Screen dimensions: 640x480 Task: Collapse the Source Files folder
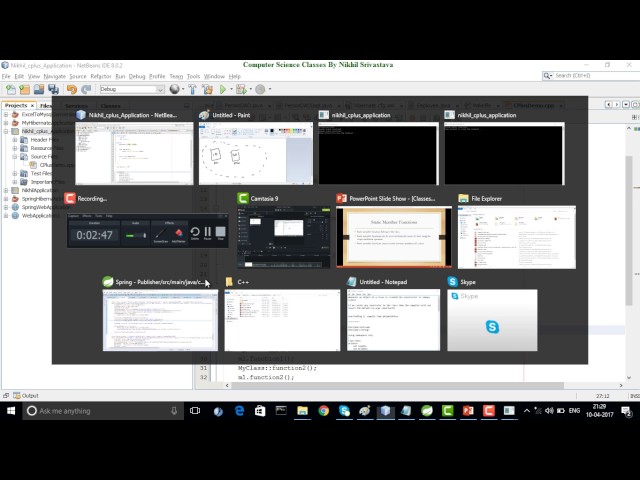[15, 156]
